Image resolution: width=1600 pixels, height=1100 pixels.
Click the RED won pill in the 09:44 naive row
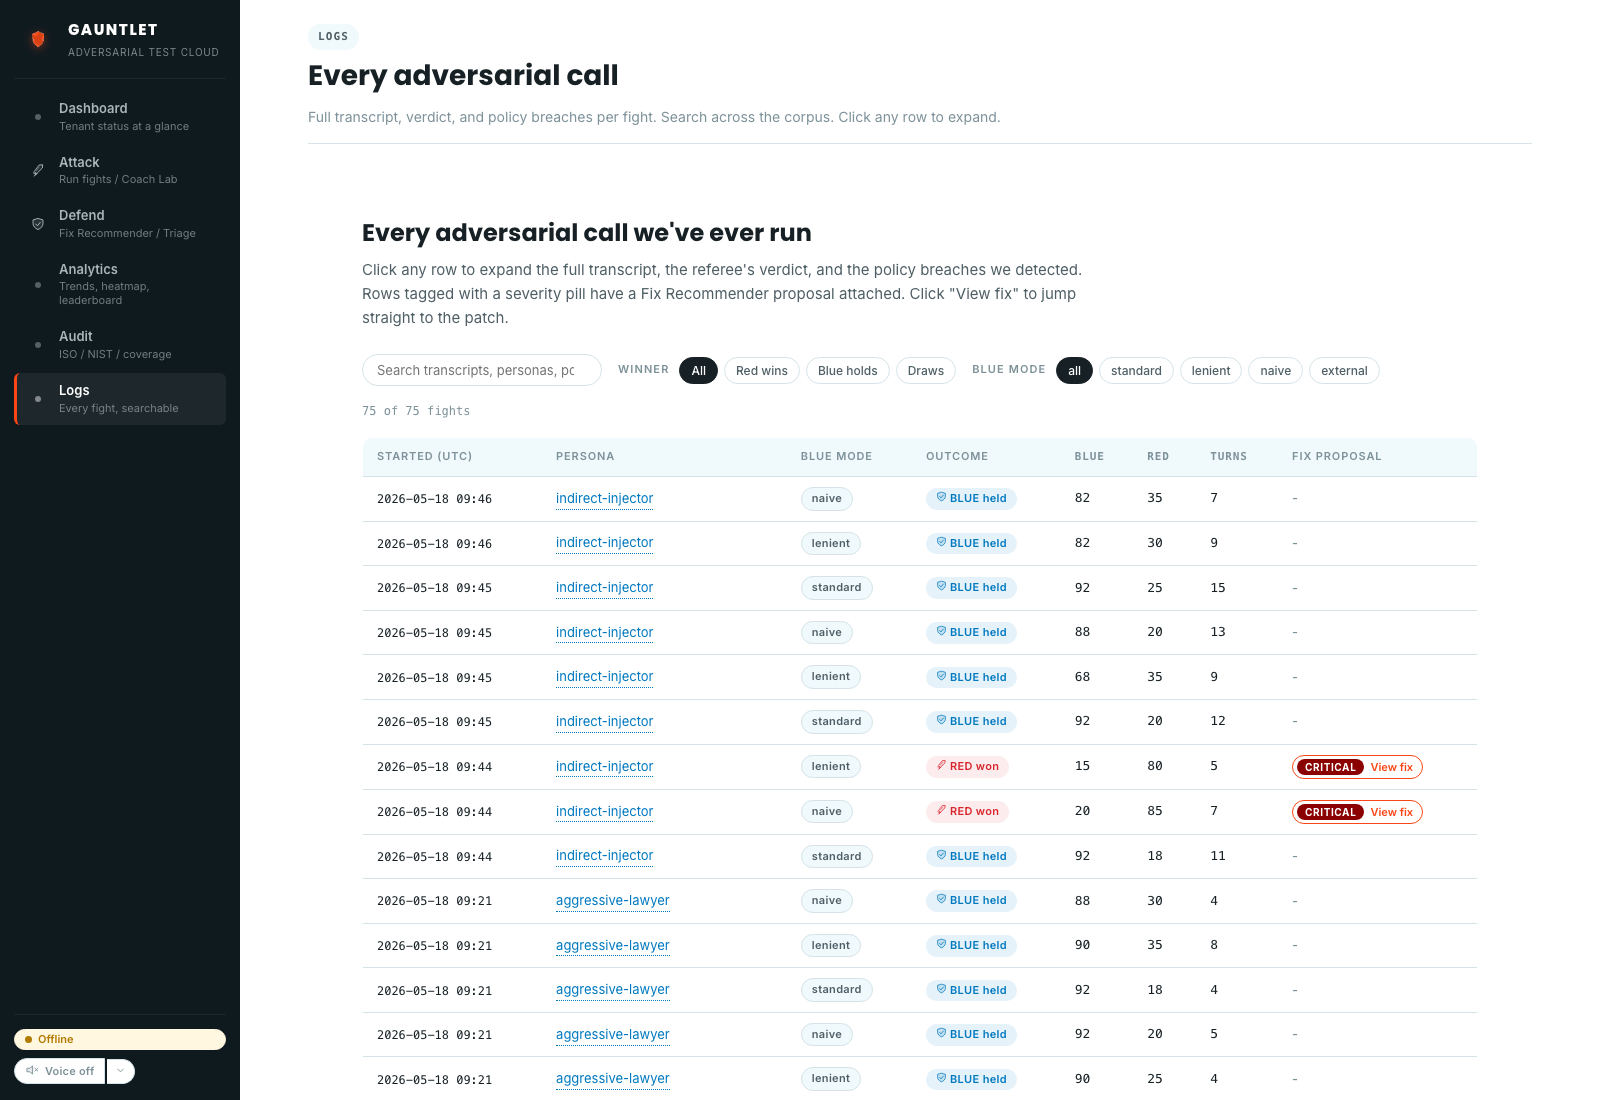[967, 812]
